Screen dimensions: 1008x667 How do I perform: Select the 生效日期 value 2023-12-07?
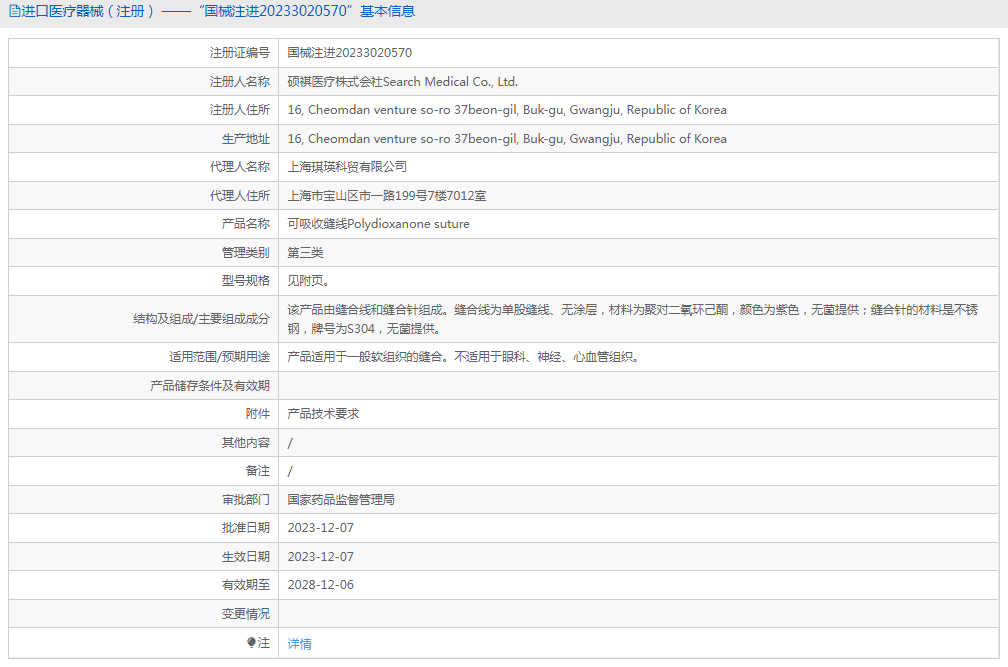321,556
